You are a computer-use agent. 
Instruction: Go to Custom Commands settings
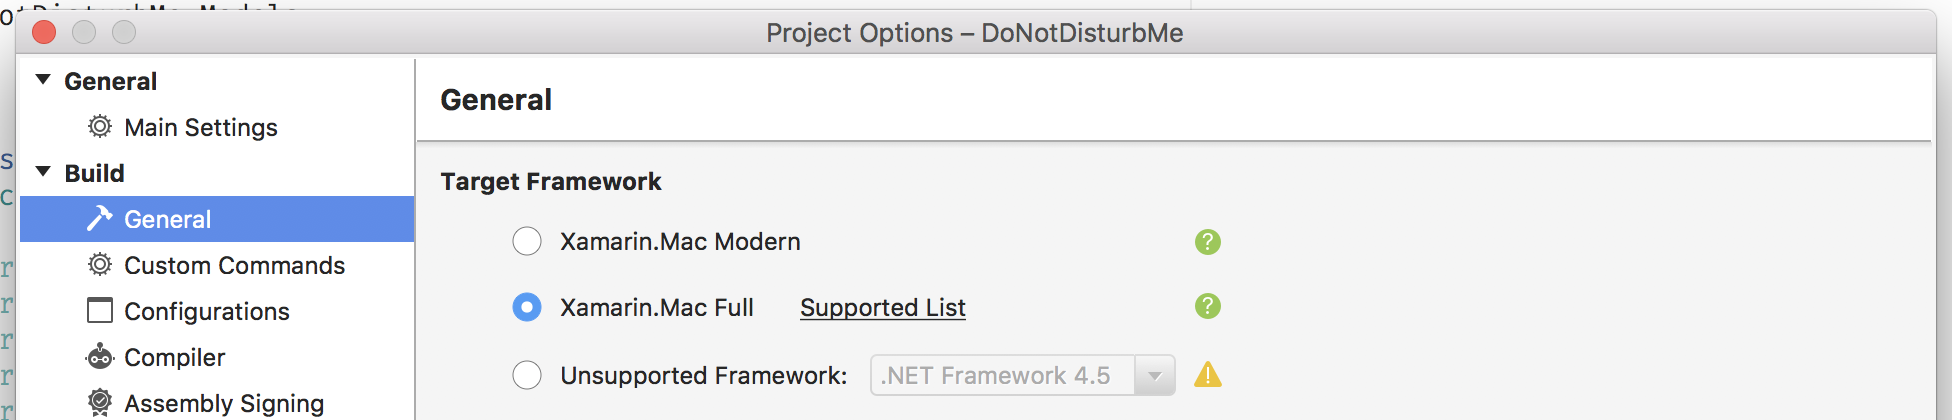(234, 266)
